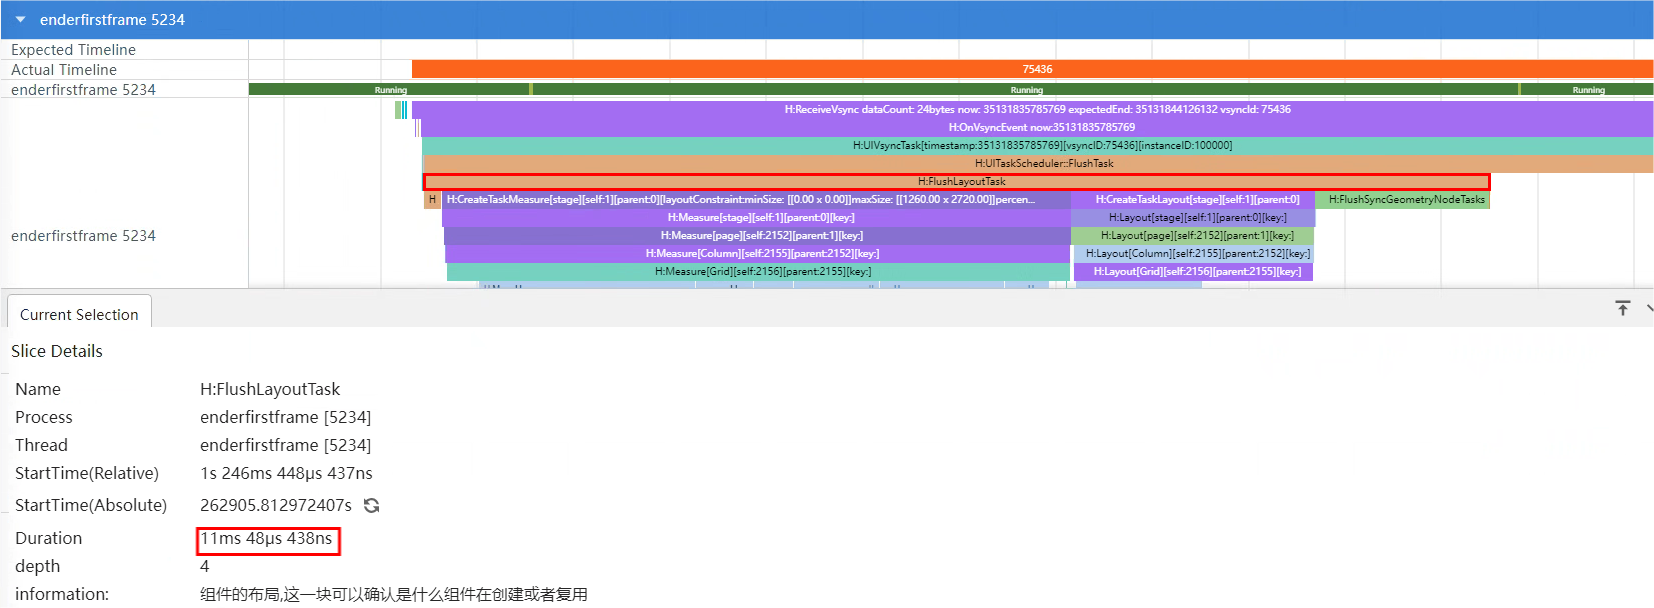
Task: Click the Duration value 11ms 48μs 438ns
Action: pos(267,539)
